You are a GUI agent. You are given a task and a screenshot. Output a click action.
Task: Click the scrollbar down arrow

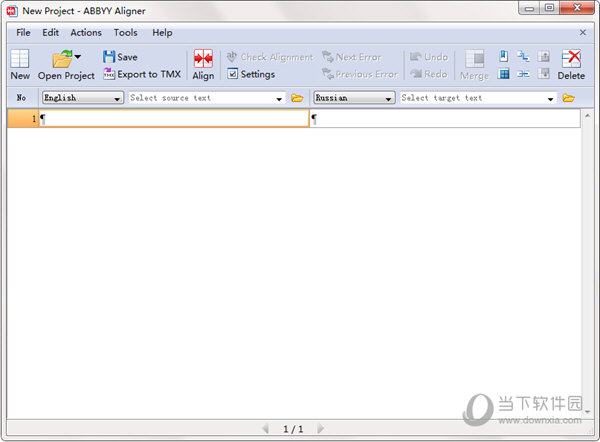(588, 413)
